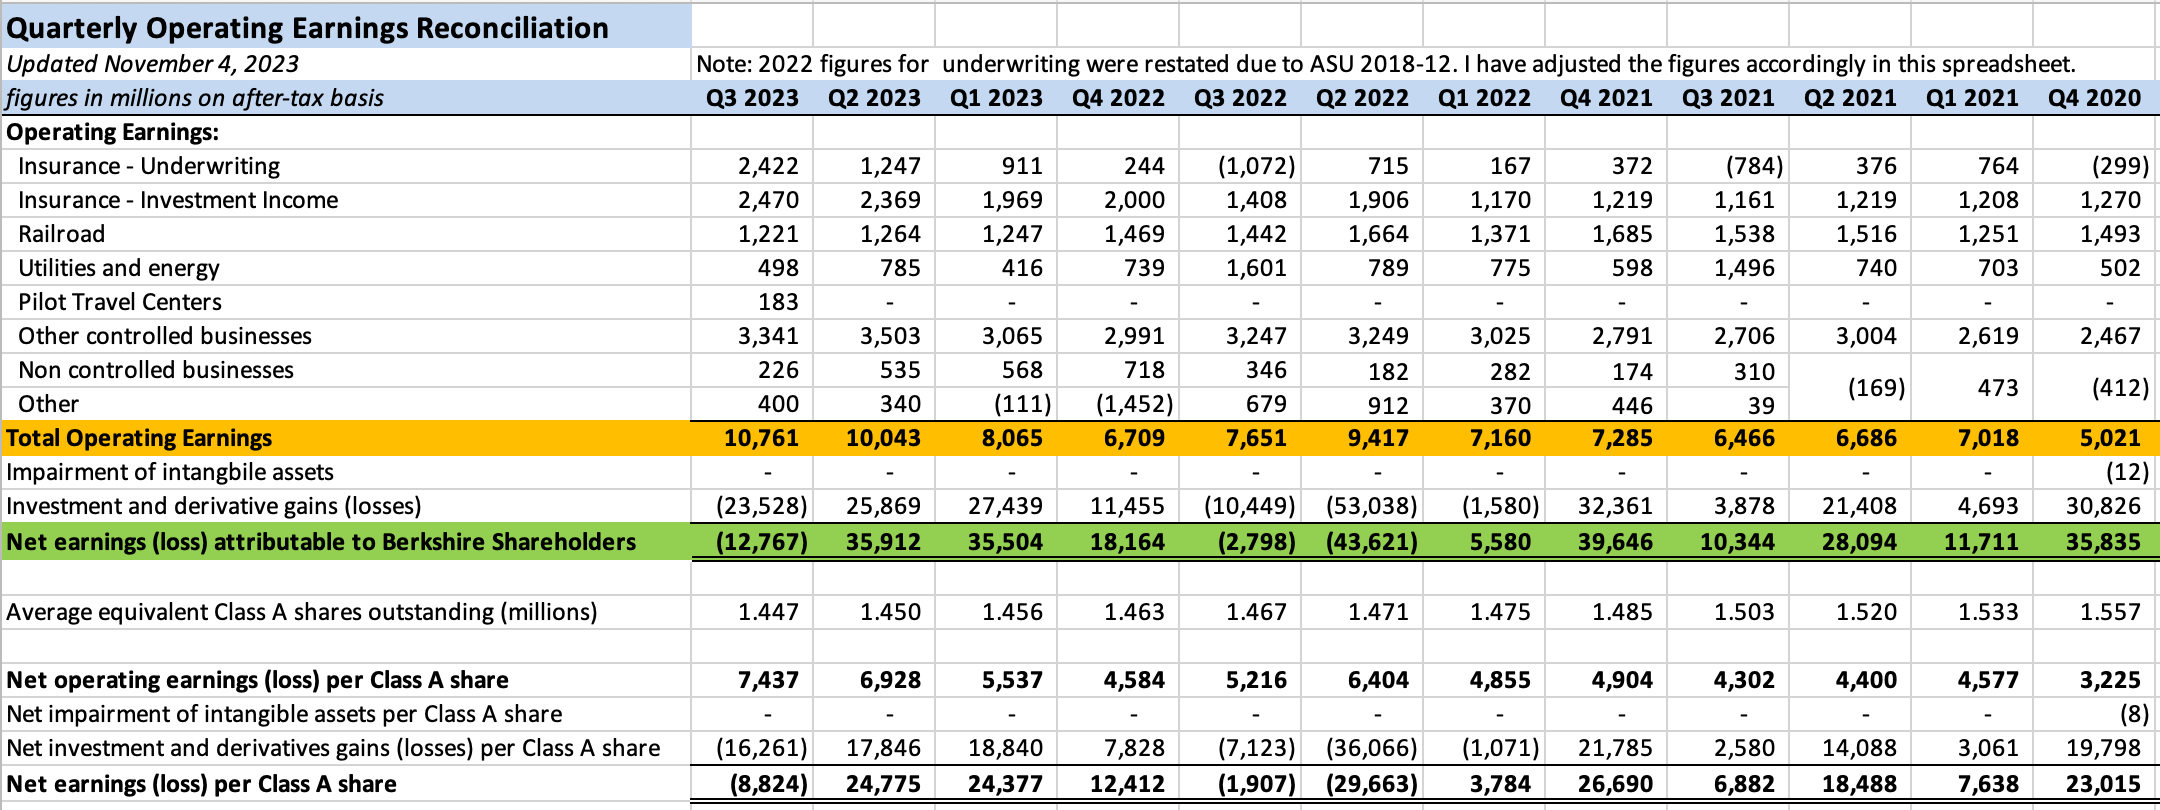Select the Quarterly Operating Earnings Reconciliation title cell
Screen dimensions: 2160x810
[307, 28]
